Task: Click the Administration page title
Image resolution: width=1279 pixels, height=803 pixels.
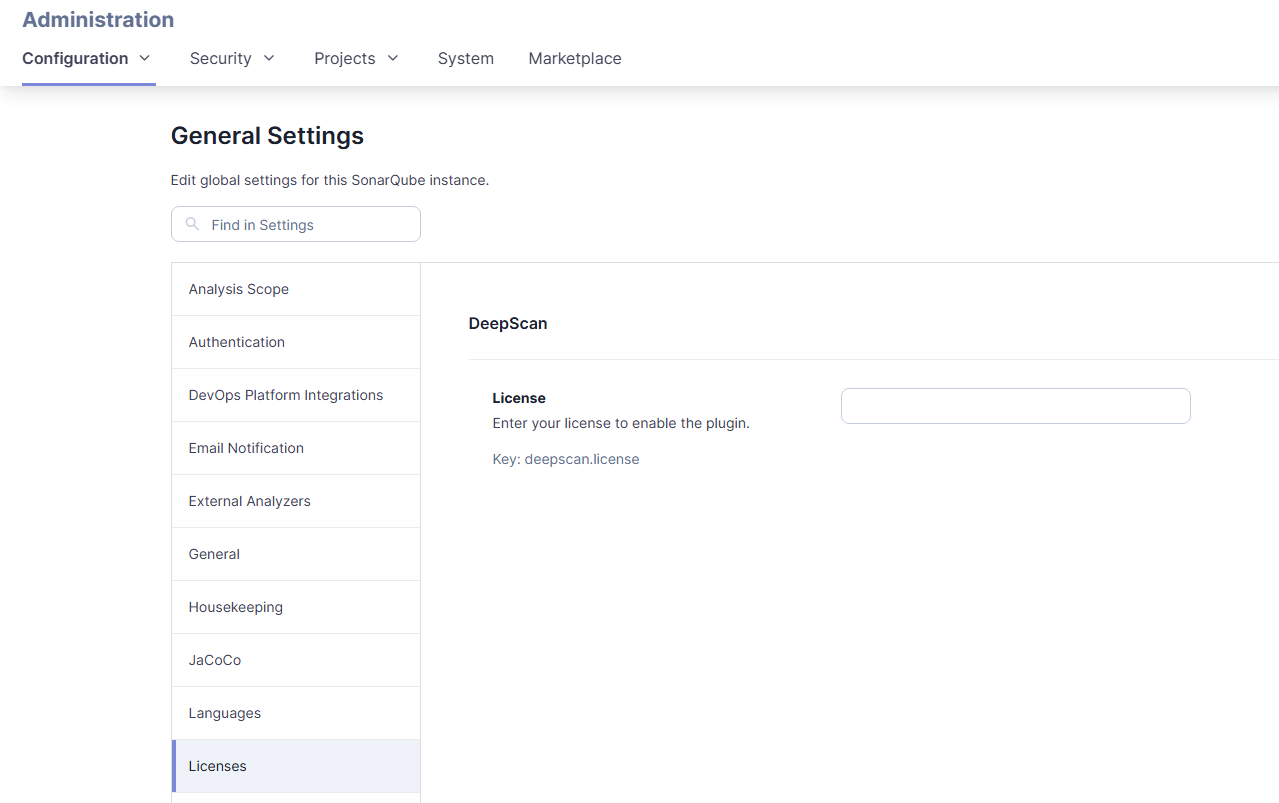Action: [98, 20]
